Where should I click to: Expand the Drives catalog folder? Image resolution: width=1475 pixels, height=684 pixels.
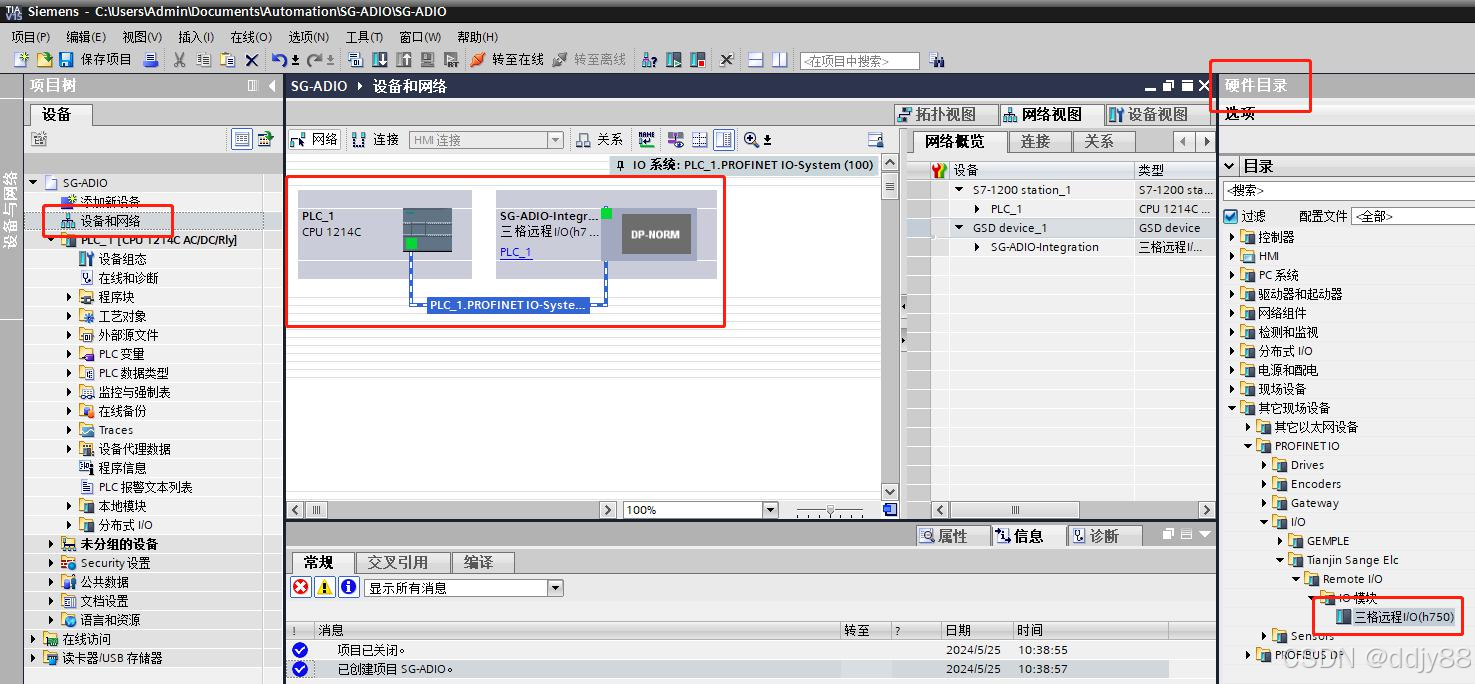pos(1264,465)
